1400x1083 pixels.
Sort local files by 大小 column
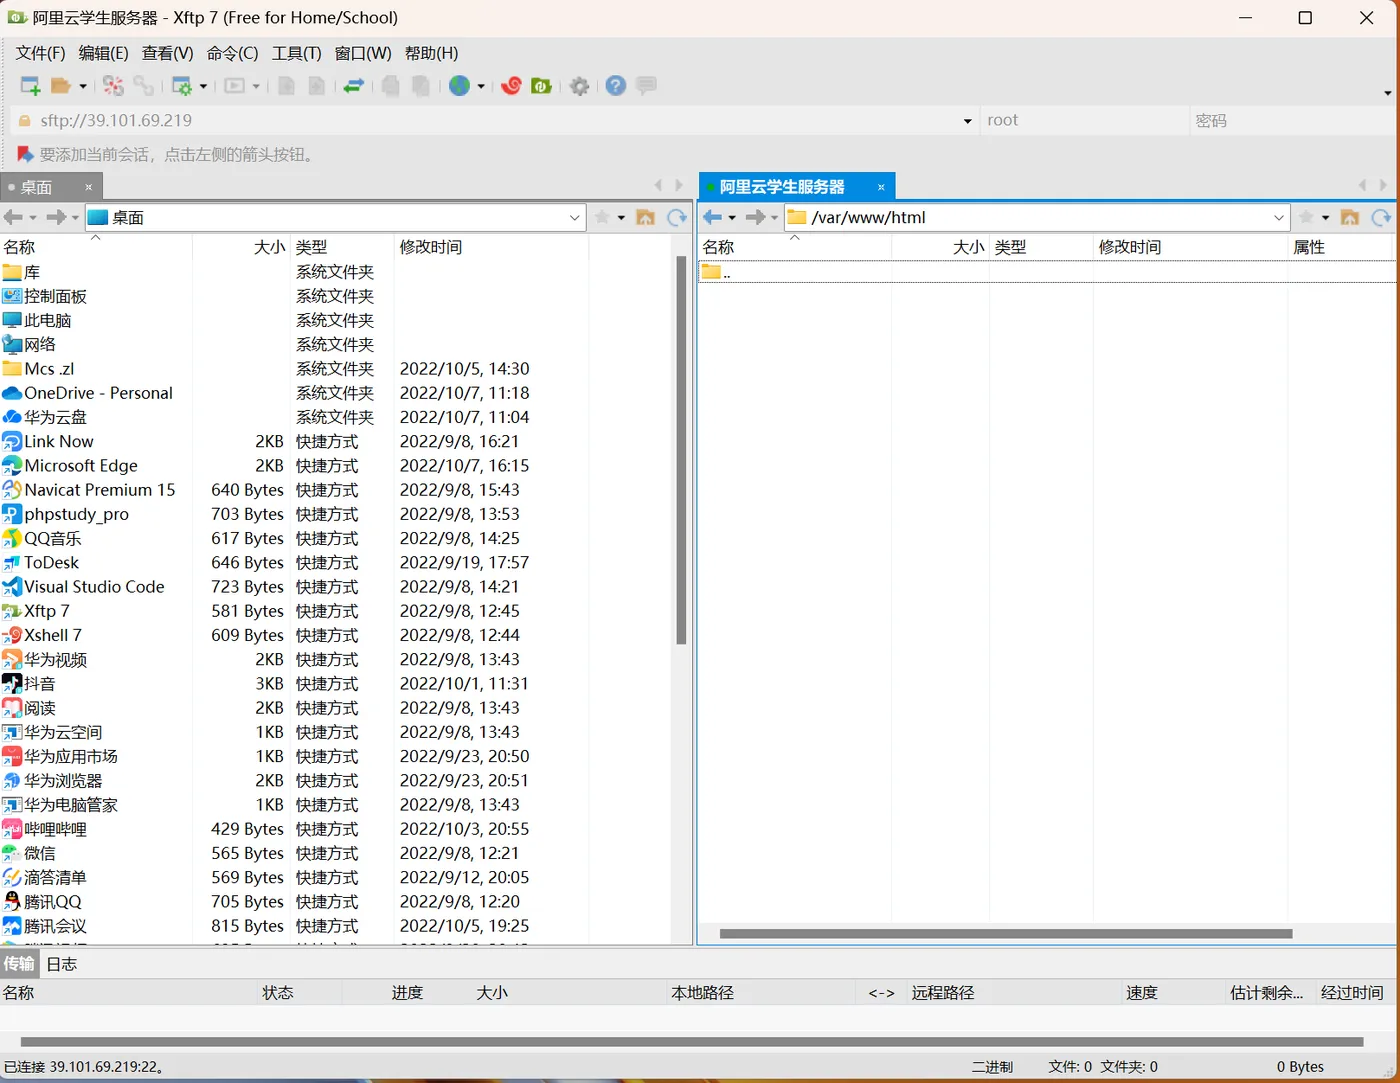pos(241,247)
